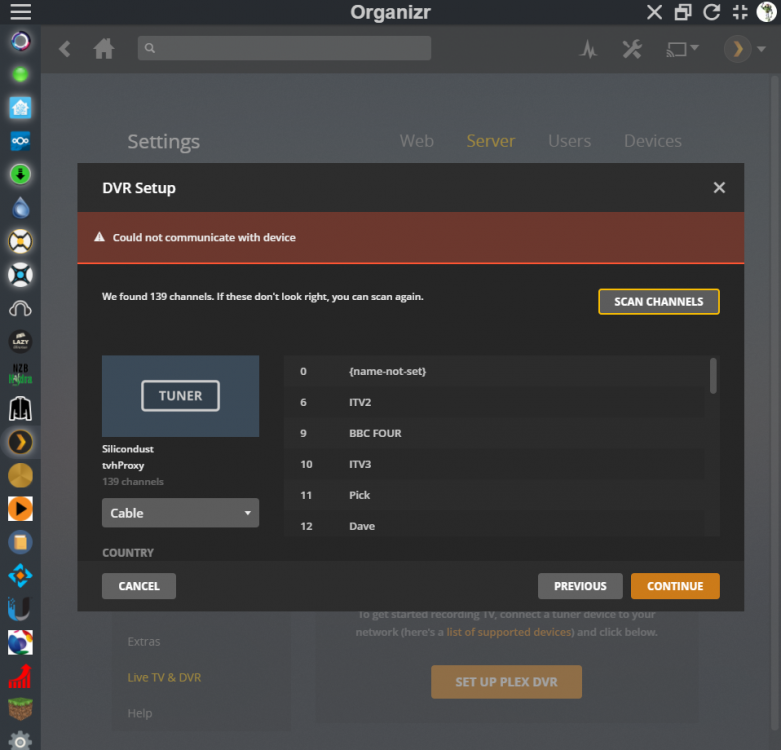781x750 pixels.
Task: Open list of supported devices link
Action: click(509, 632)
